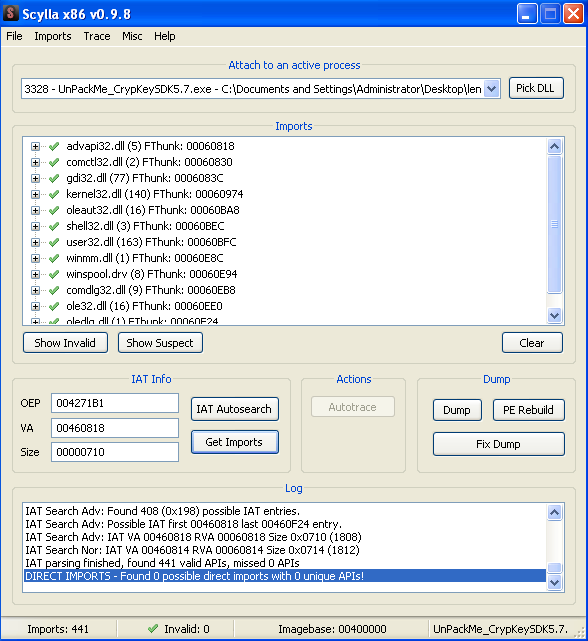Screen dimensions: 588x641
Task: Expand the winspool.drv import node
Action: pos(36,274)
